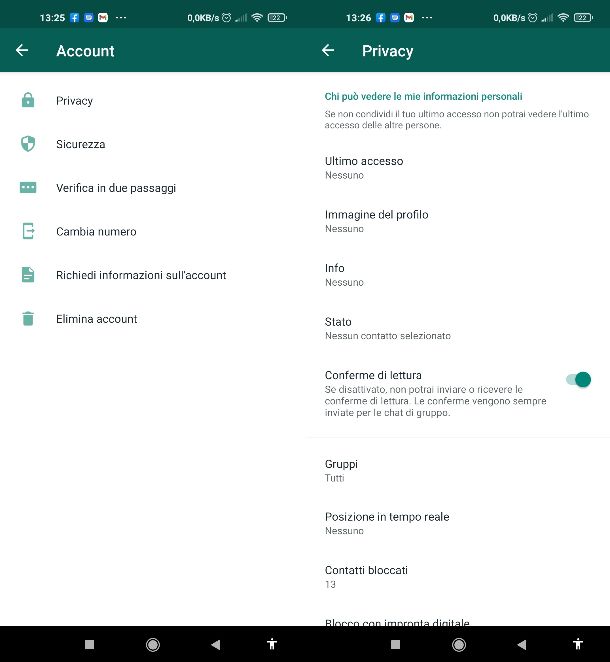Tap the Sicurezza shield icon
The image size is (610, 662).
pos(28,144)
